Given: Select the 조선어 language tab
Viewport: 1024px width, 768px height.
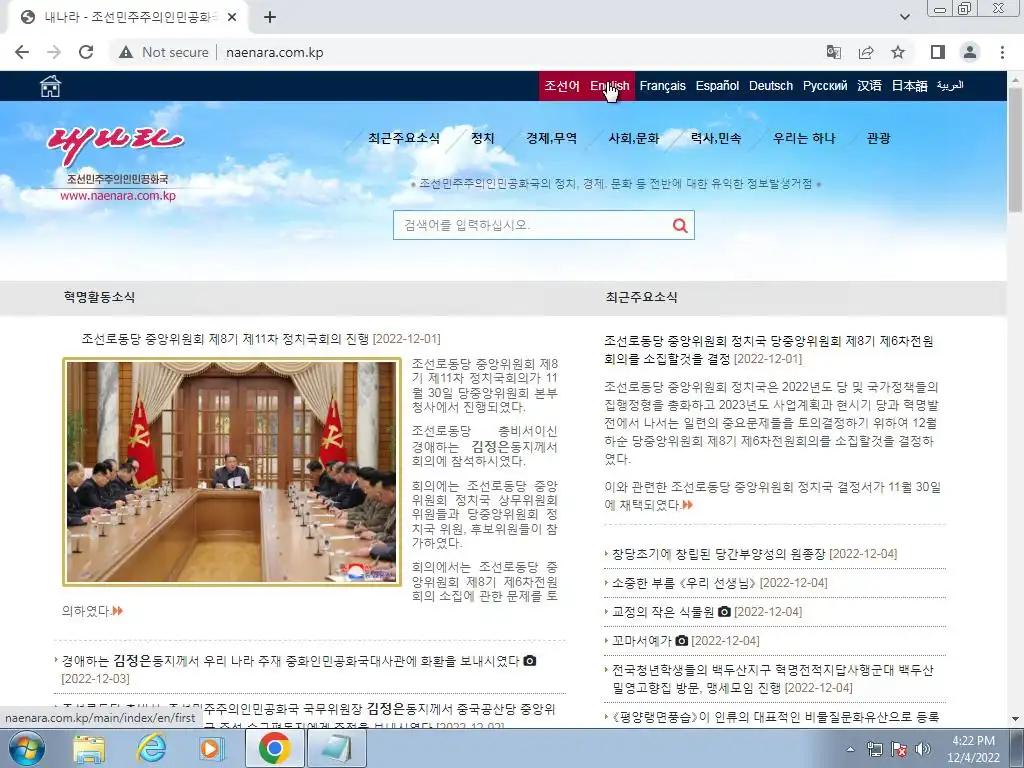Looking at the screenshot, I should [562, 86].
